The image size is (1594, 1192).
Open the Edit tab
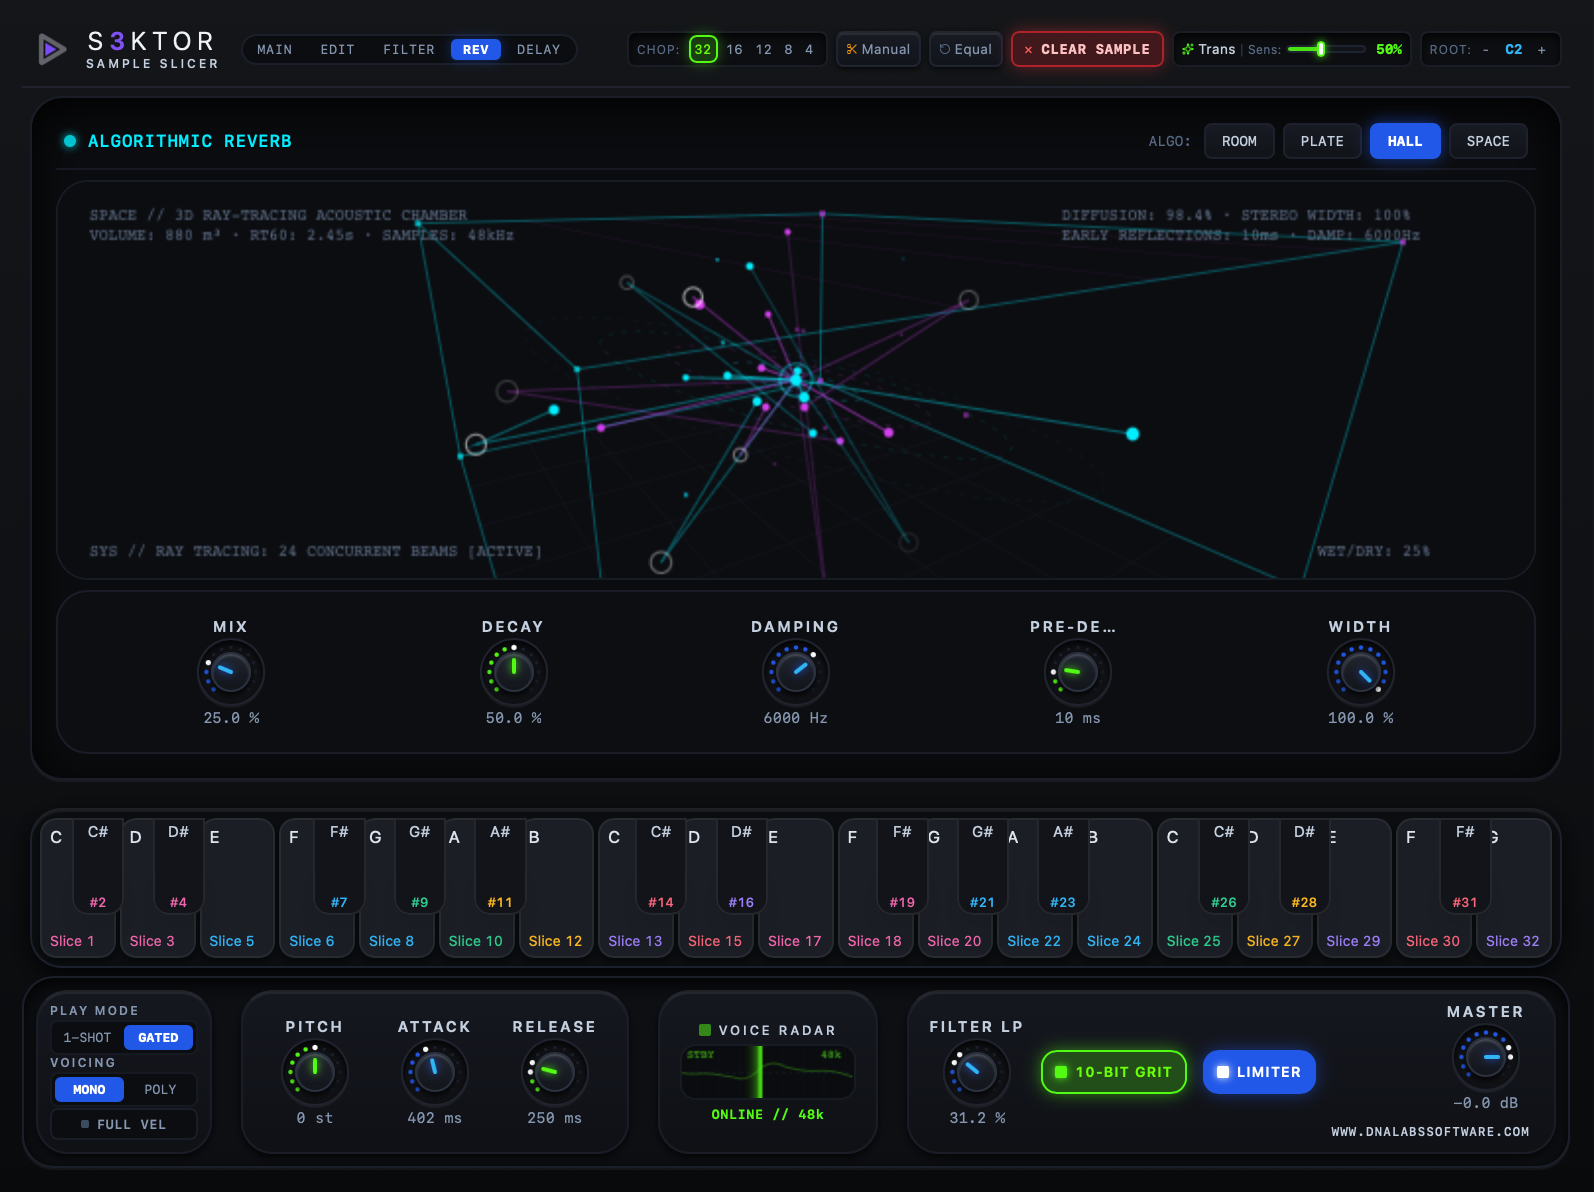tap(338, 49)
